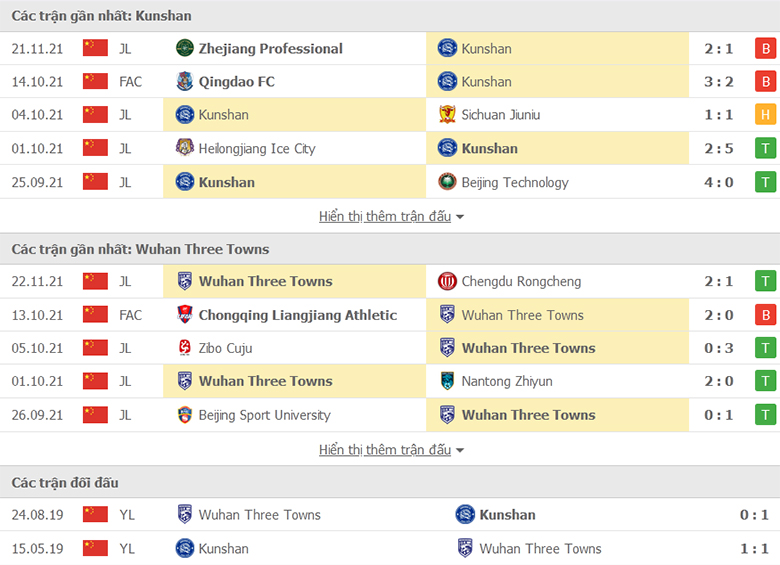
Task: Click the Beijing Technology team badge
Action: pyautogui.click(x=447, y=182)
